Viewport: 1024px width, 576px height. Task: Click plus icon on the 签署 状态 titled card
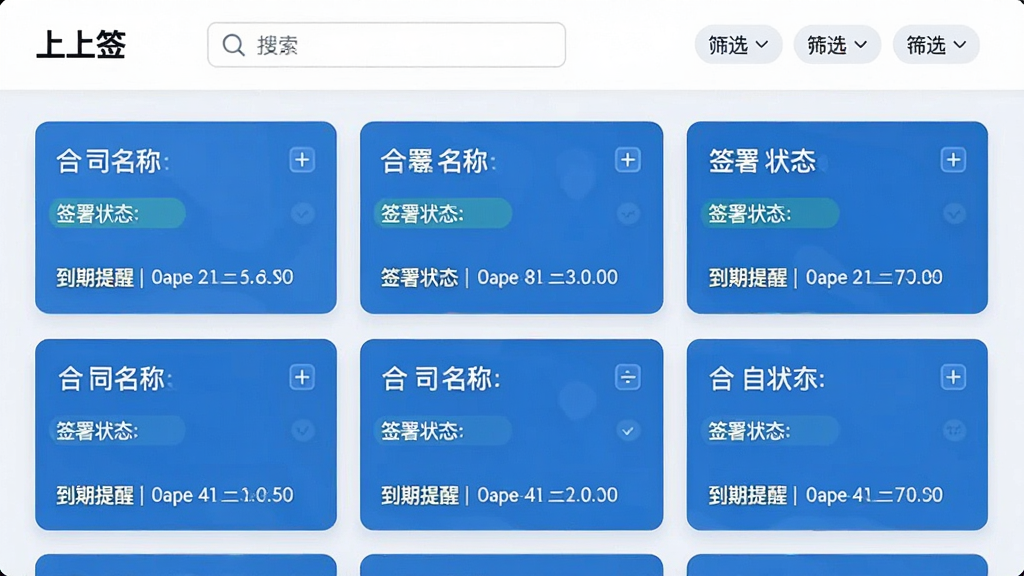[x=953, y=160]
